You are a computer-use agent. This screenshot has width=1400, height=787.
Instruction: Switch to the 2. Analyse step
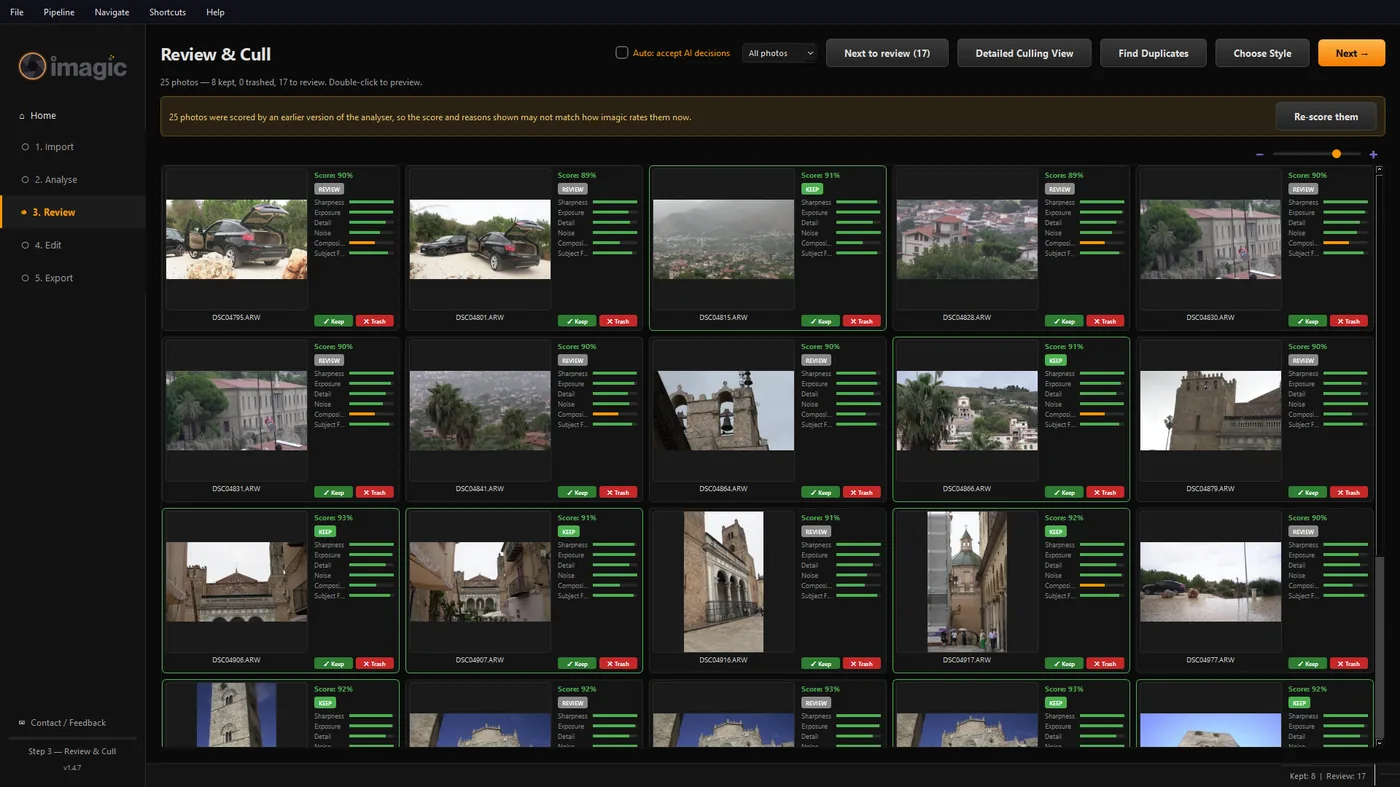click(72, 180)
